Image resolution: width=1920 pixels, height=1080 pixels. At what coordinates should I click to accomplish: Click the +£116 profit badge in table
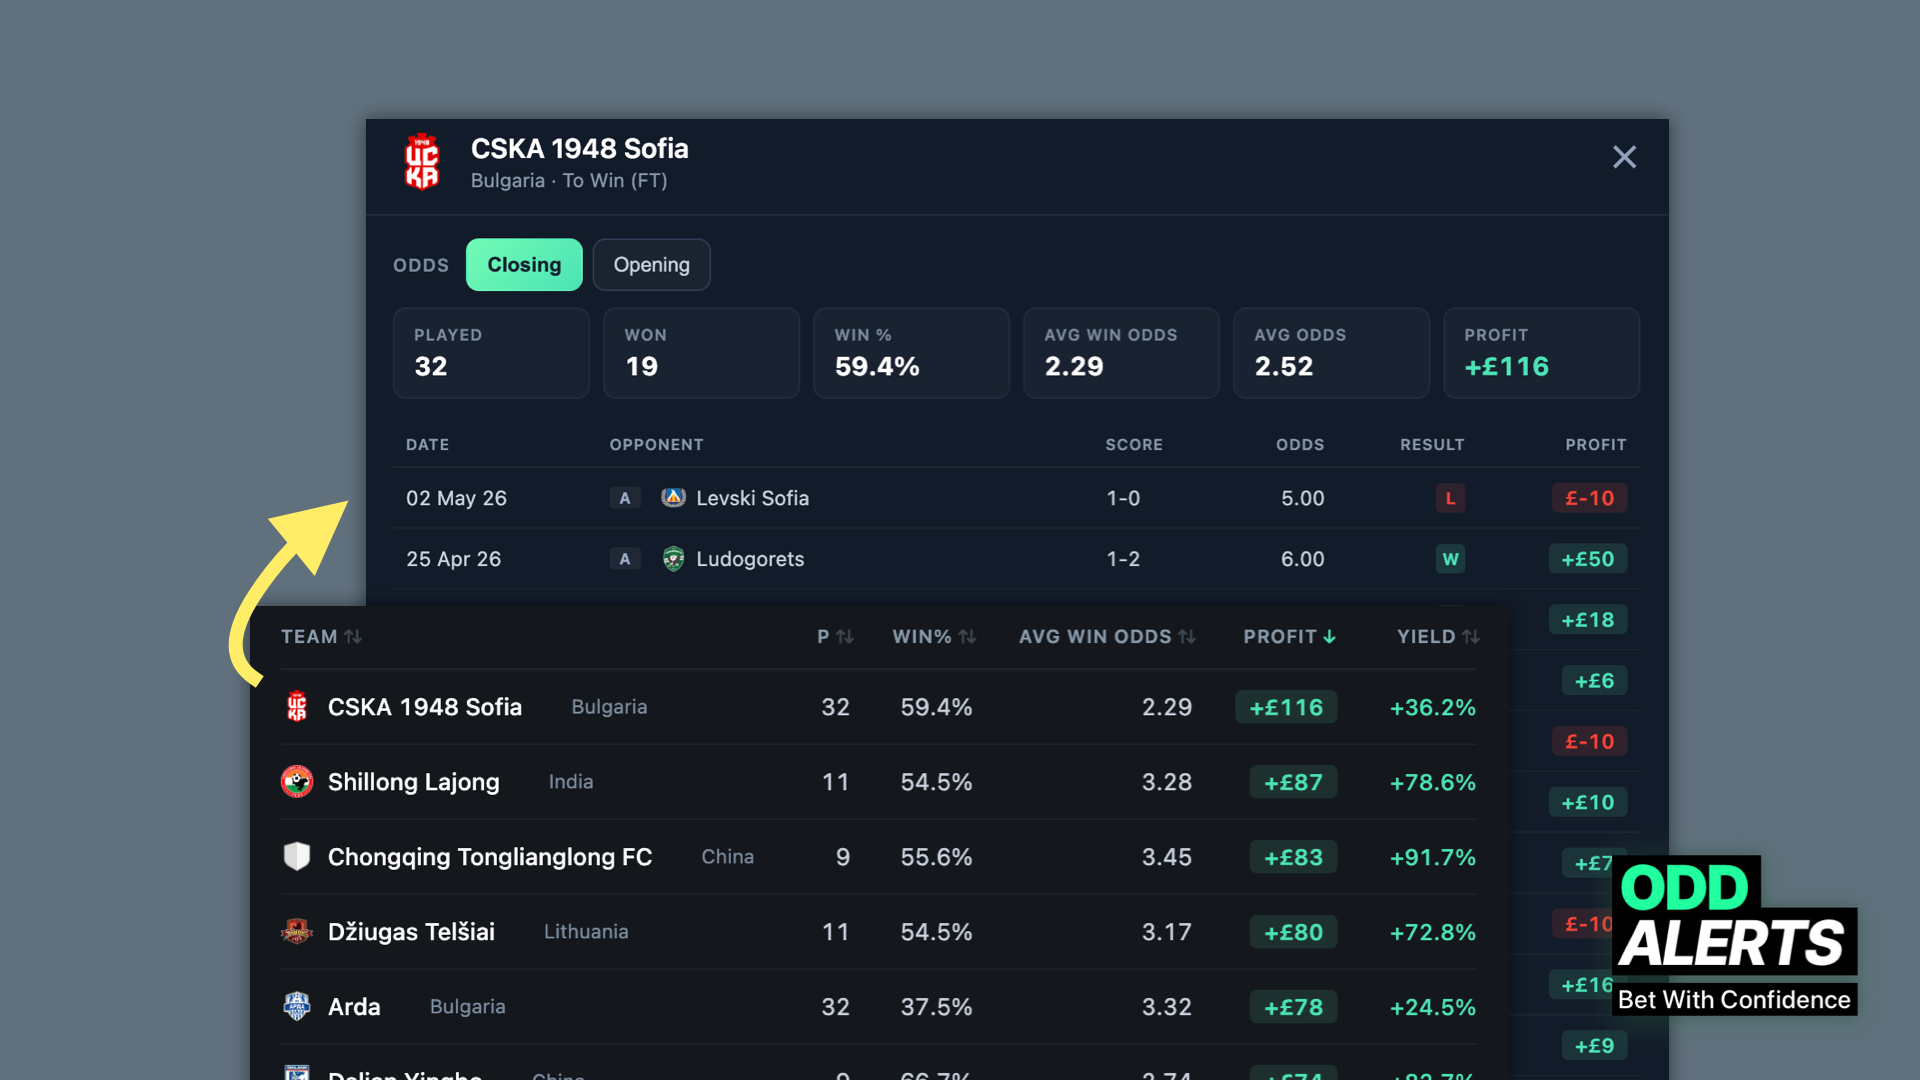1286,707
